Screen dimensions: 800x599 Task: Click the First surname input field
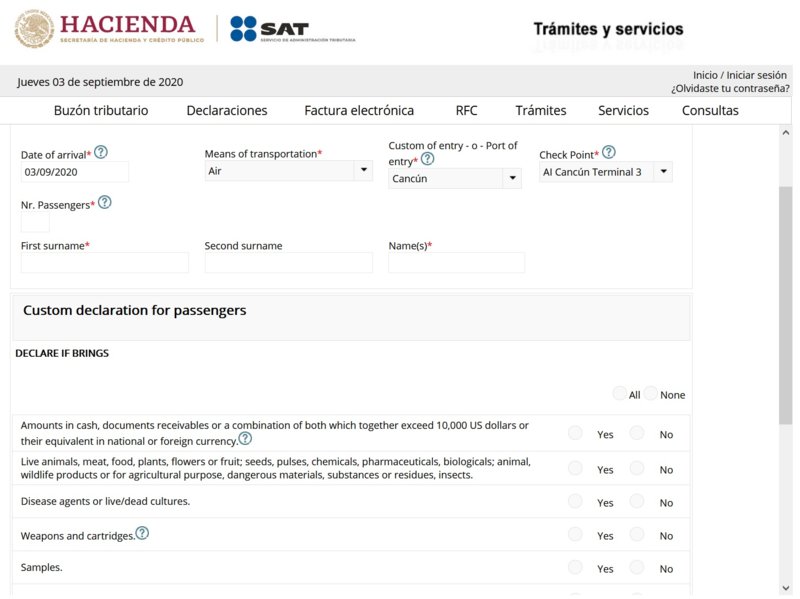(x=105, y=263)
